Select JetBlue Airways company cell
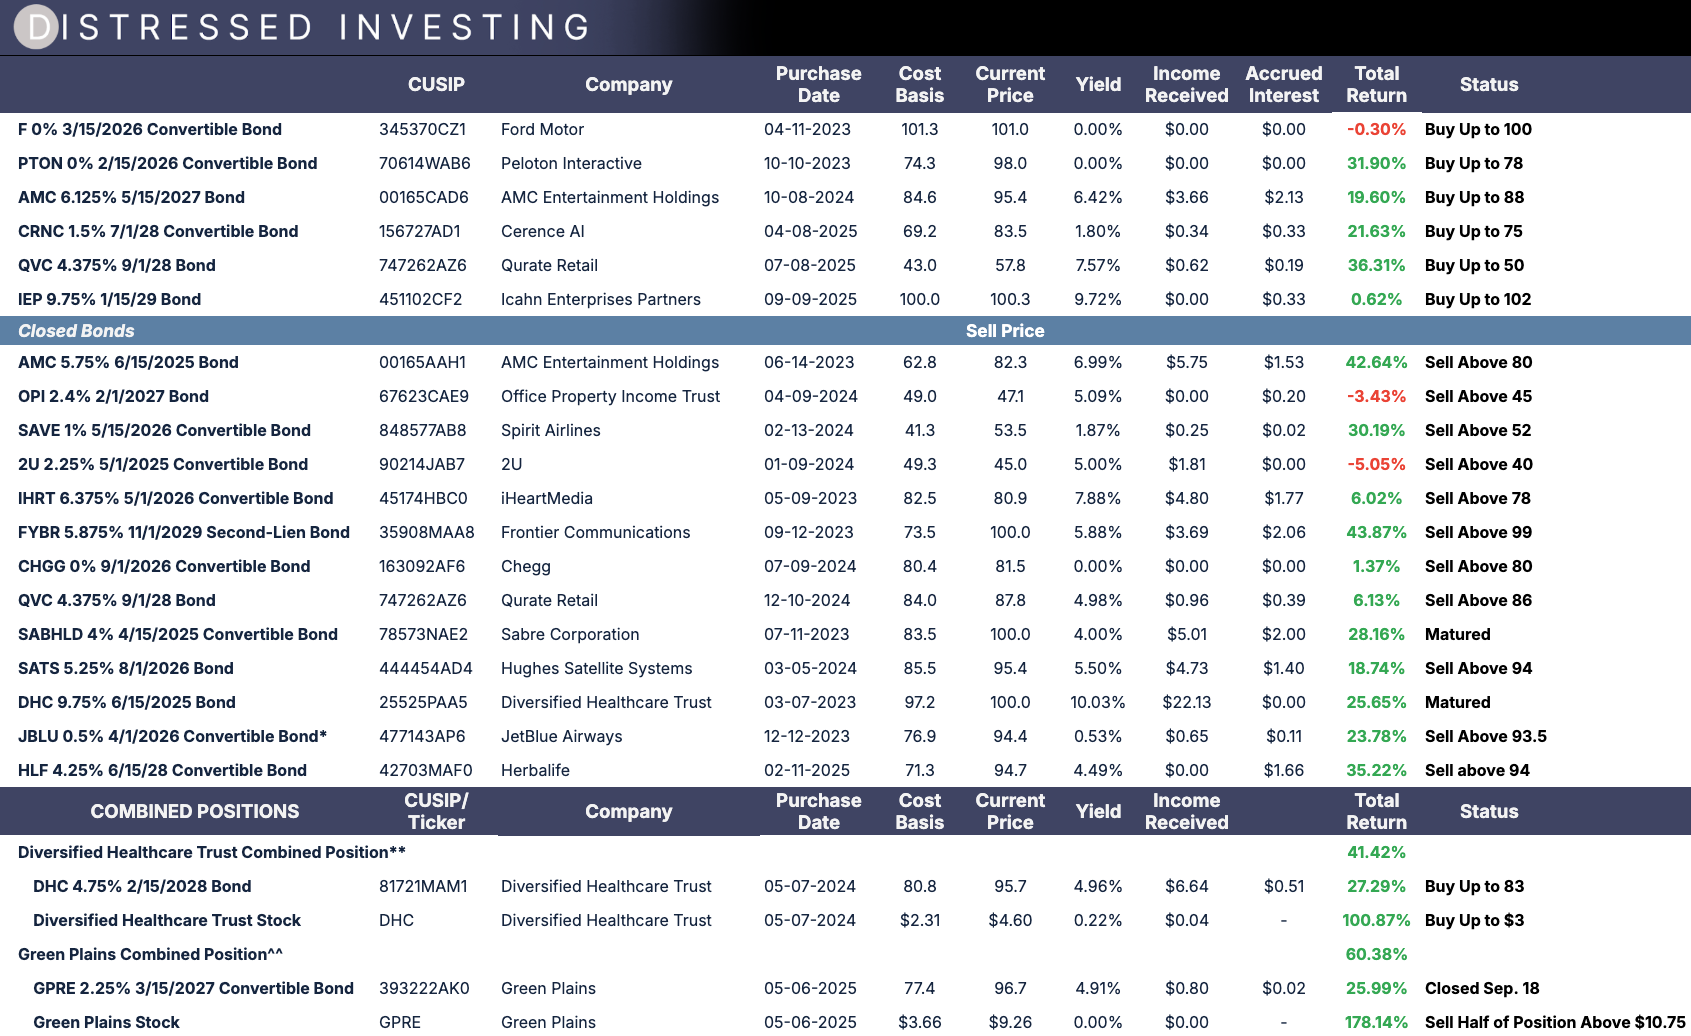 [x=562, y=736]
